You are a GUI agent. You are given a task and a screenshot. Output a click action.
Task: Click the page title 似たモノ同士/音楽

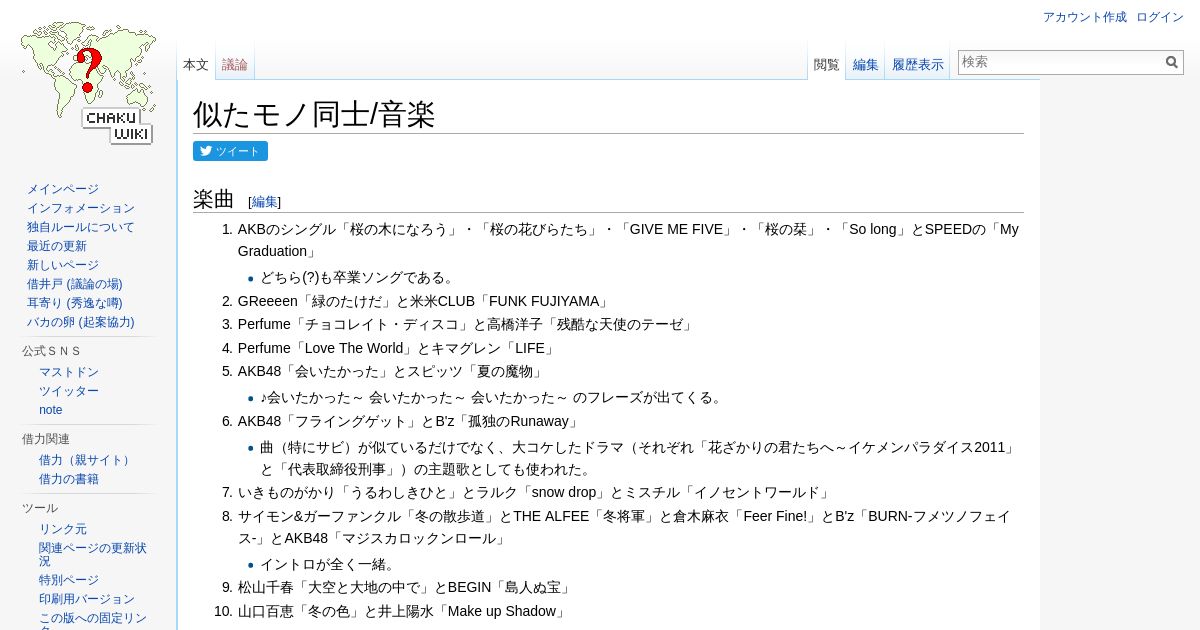pos(314,114)
